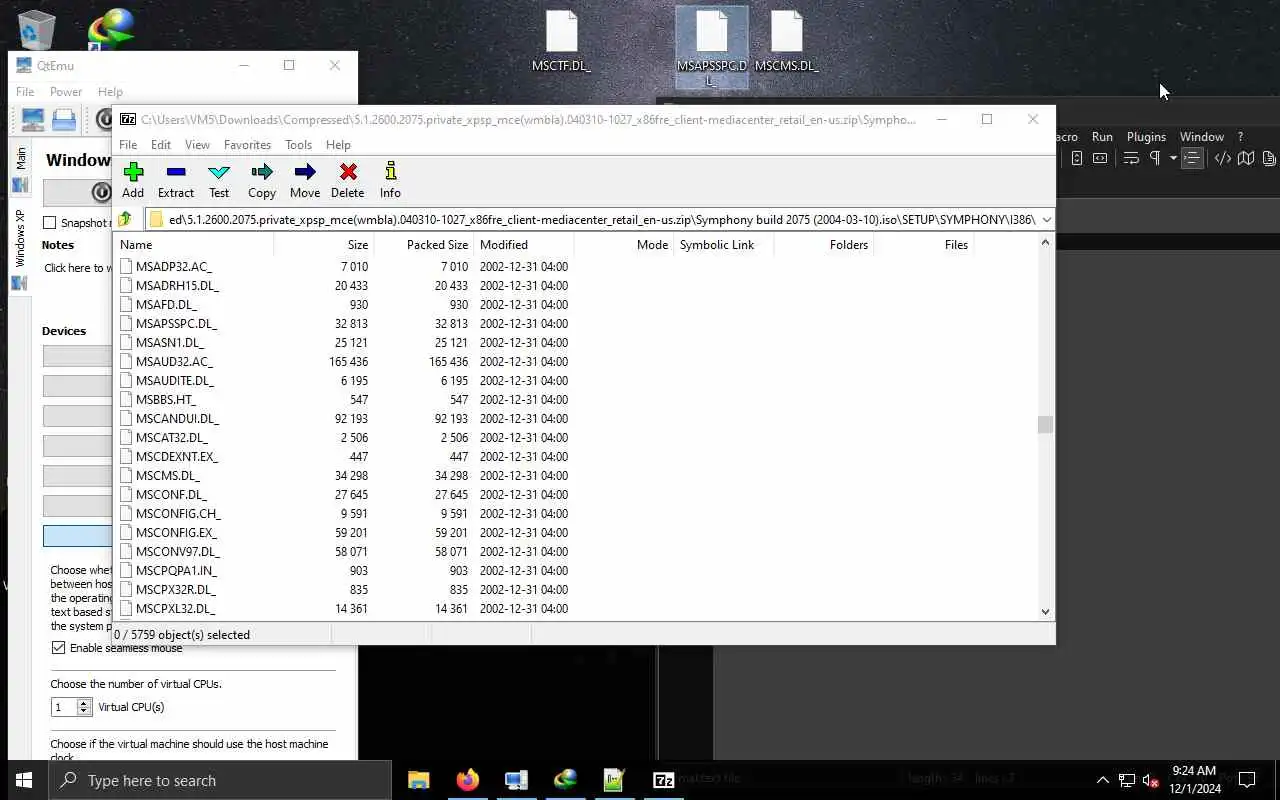Click the scroll down arrow in file list
1280x800 pixels.
pyautogui.click(x=1045, y=612)
